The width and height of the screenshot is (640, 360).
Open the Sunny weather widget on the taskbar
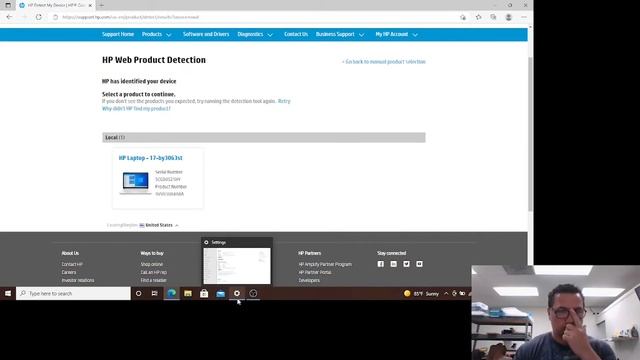(421, 294)
